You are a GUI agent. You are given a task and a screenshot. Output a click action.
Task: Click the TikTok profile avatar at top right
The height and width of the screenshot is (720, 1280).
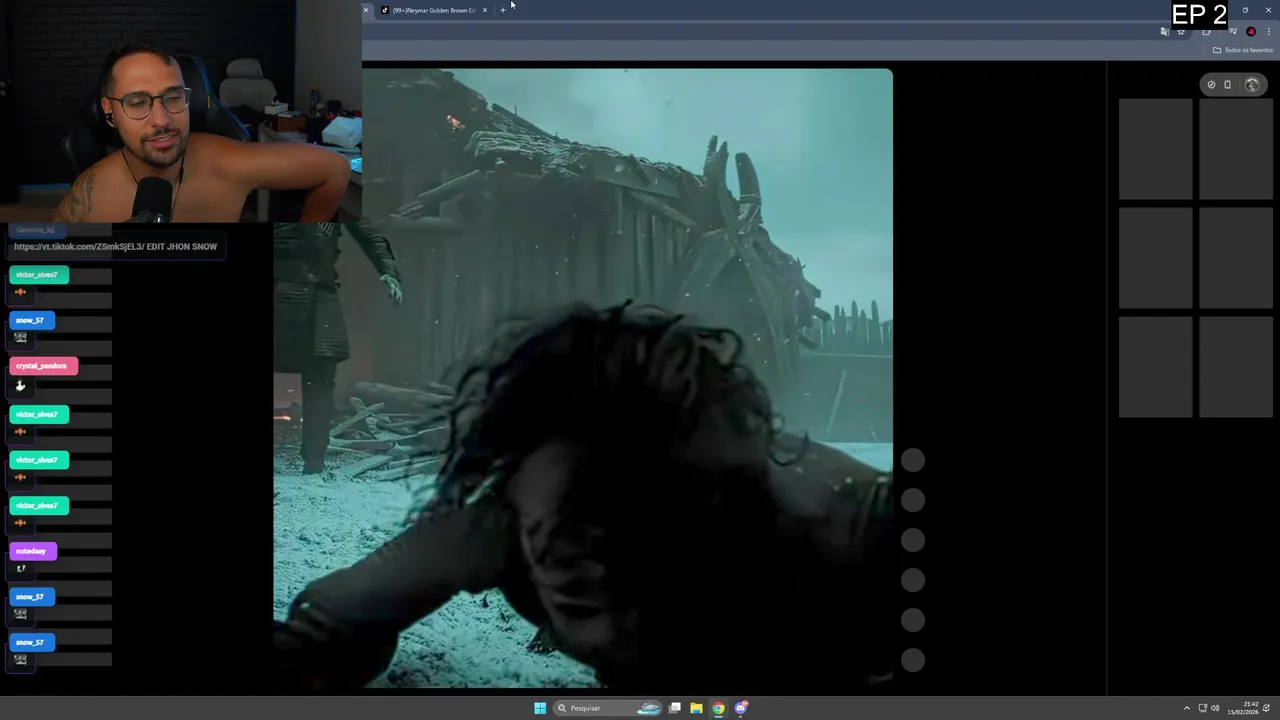(x=1252, y=84)
